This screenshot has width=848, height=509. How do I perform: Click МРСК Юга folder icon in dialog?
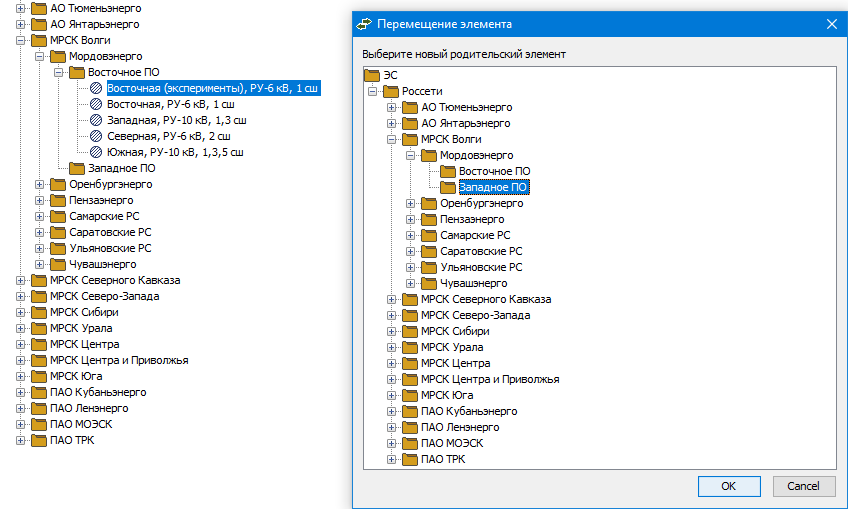pos(410,395)
